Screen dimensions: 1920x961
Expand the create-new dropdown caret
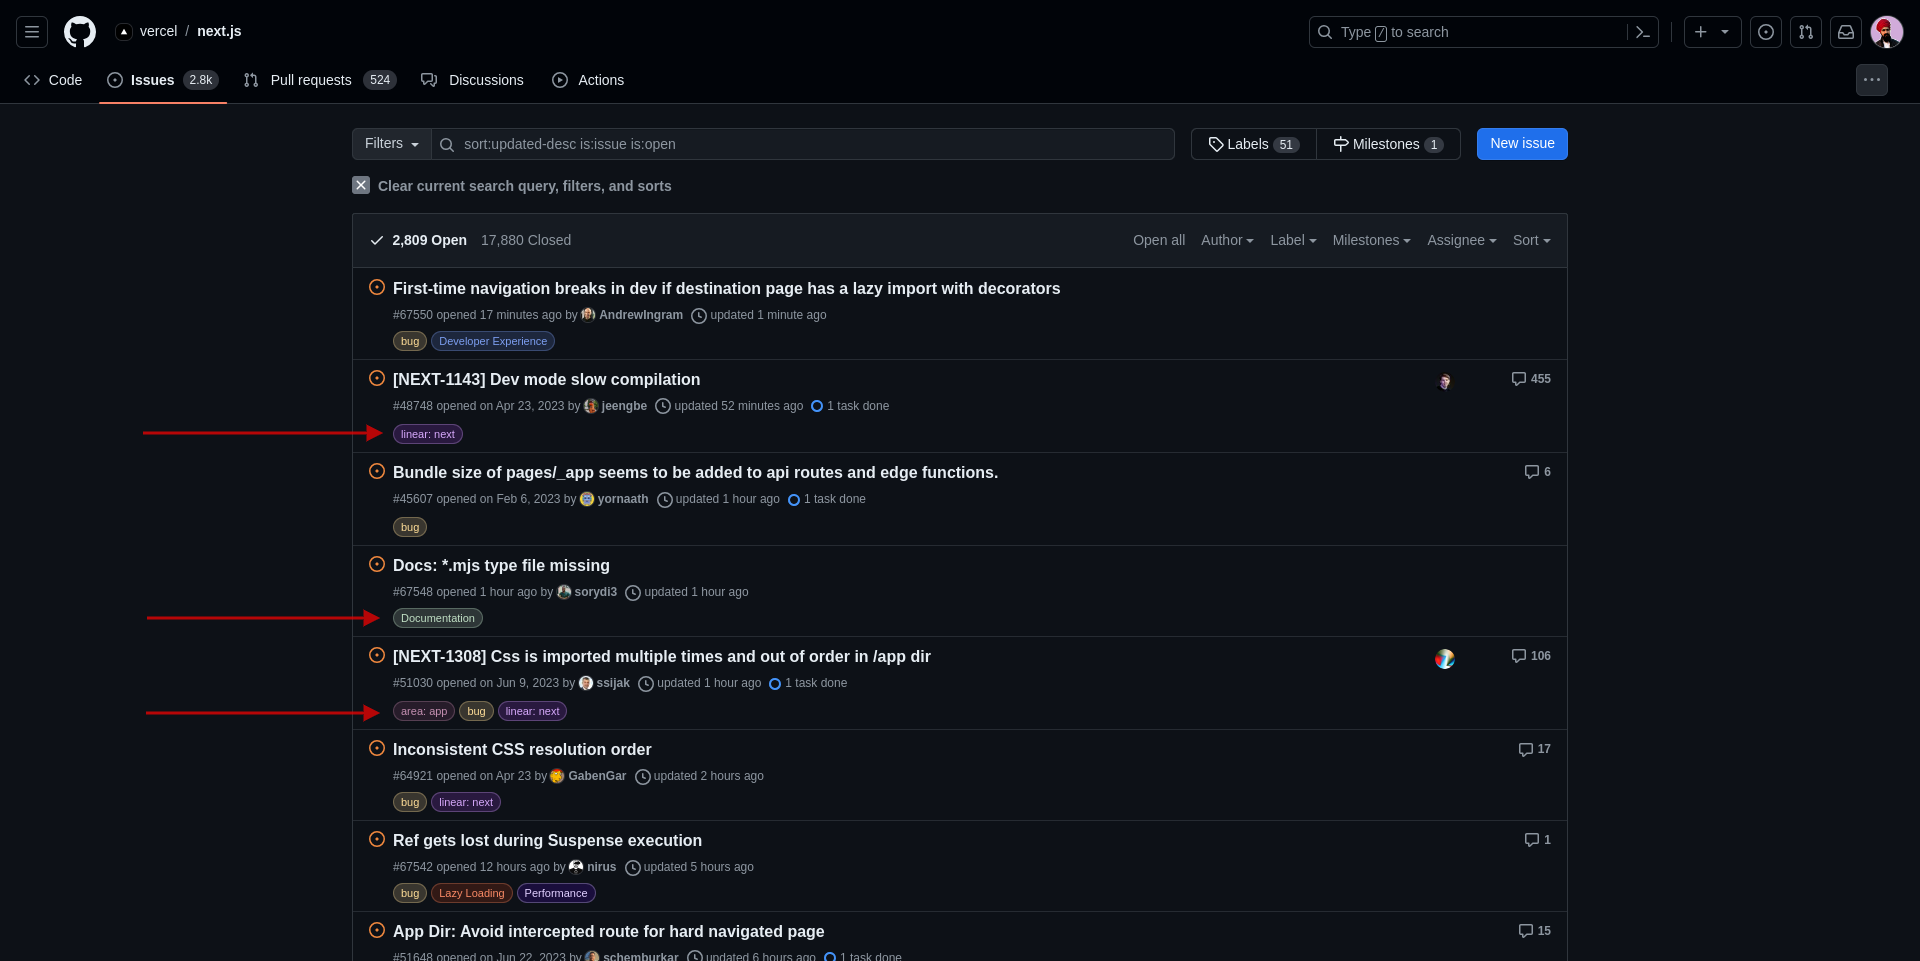pyautogui.click(x=1725, y=32)
